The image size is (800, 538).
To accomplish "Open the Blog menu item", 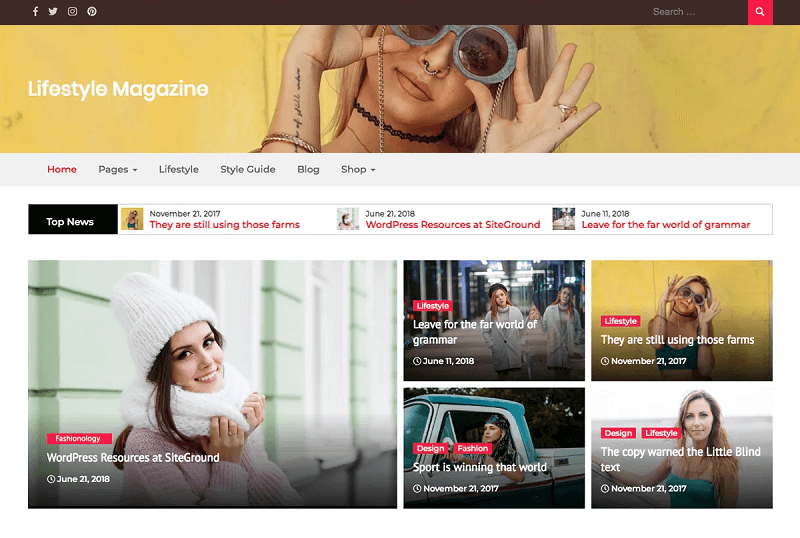I will [308, 169].
